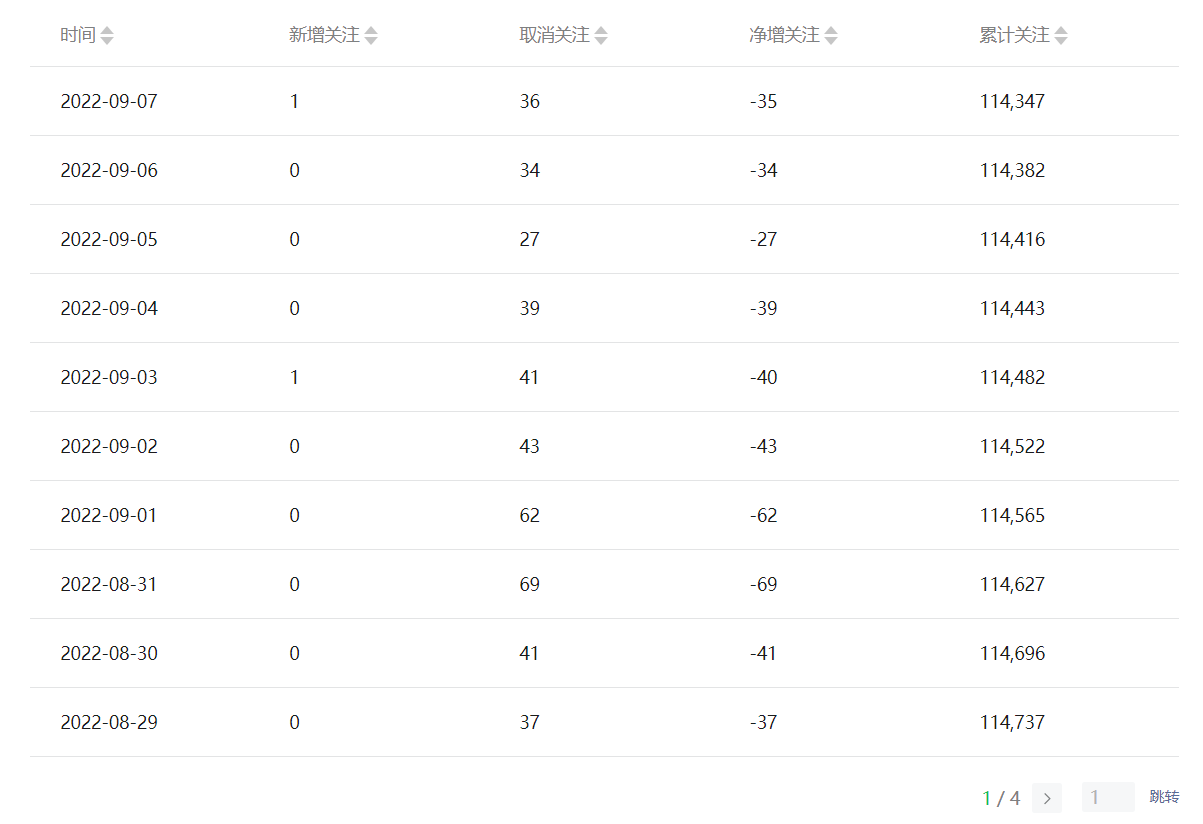Viewport: 1203px width, 824px height.
Task: Select the 2022-09-03 date cell
Action: point(109,377)
